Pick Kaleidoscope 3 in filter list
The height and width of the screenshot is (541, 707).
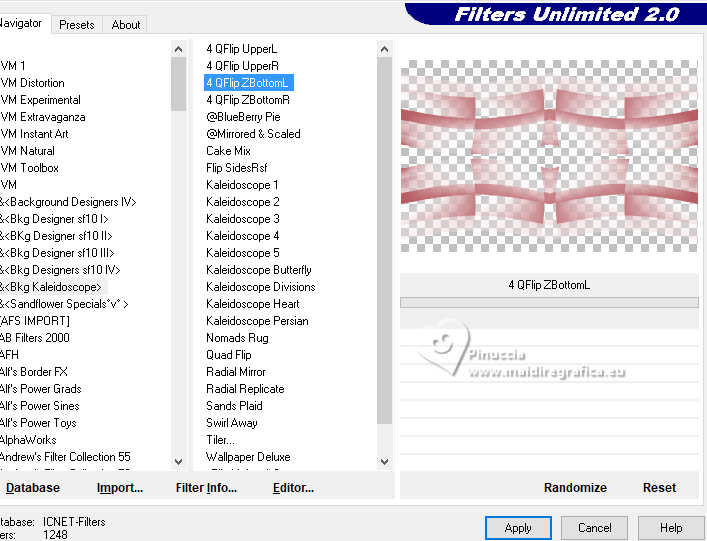coord(243,219)
